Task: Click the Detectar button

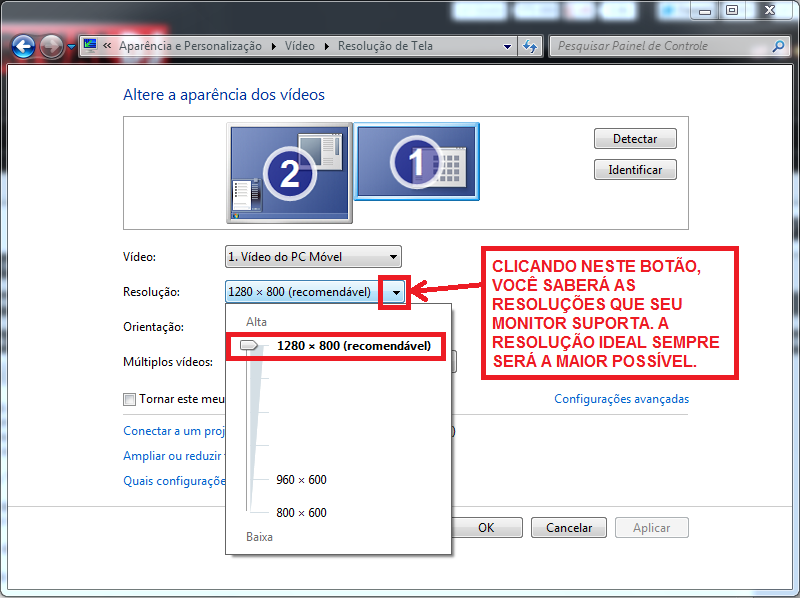Action: point(635,139)
